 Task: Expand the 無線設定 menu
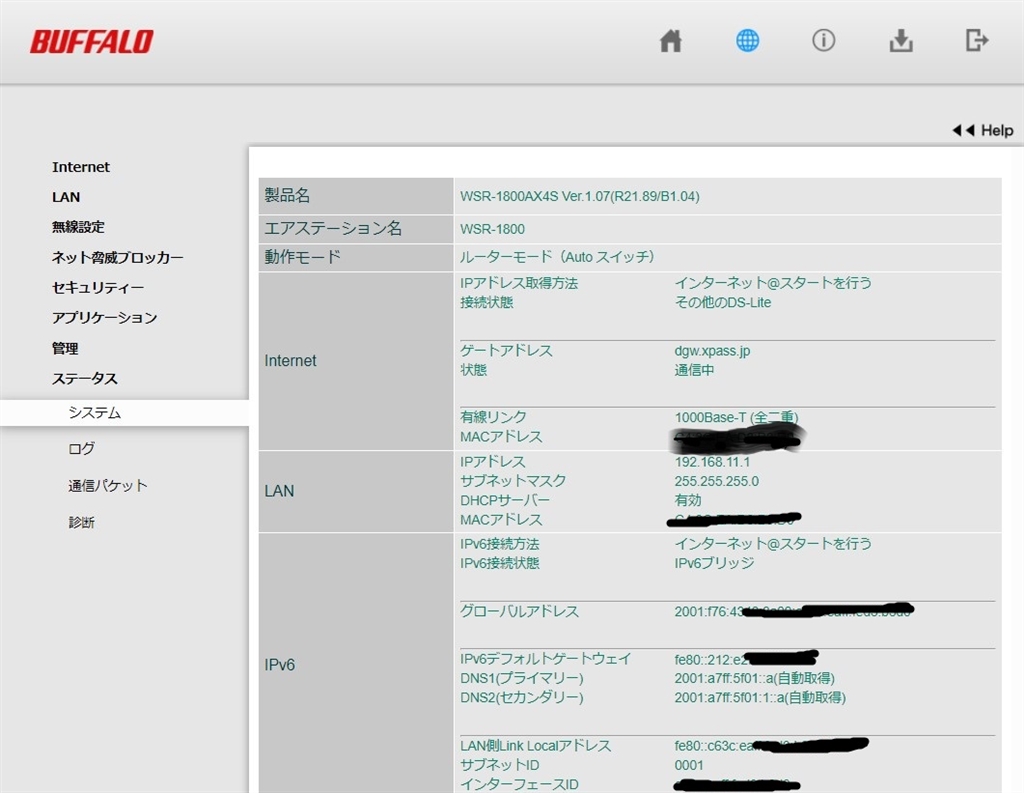coord(78,227)
